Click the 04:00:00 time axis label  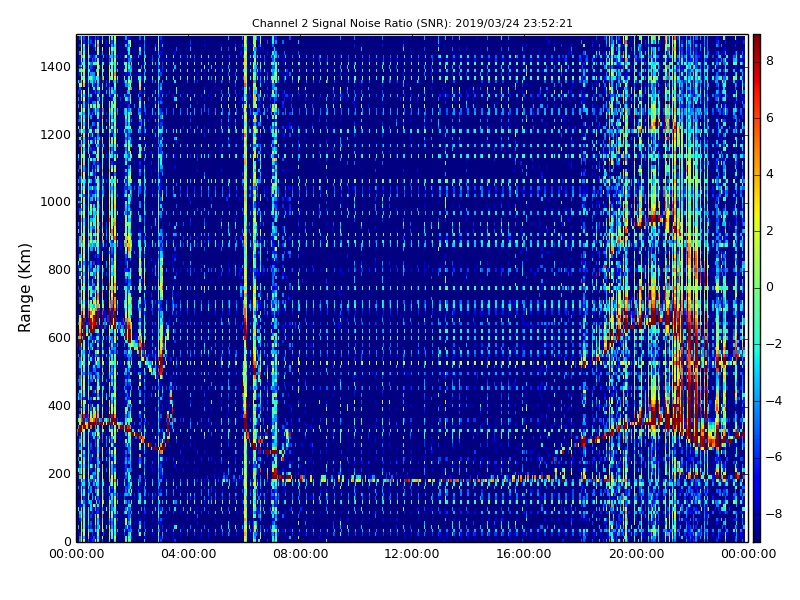coord(188,554)
